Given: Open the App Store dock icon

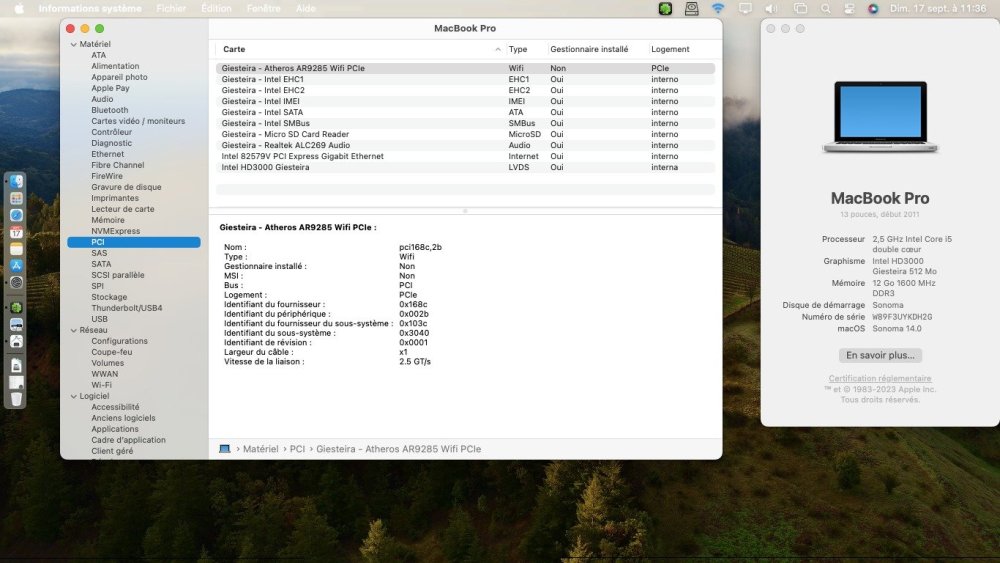Looking at the screenshot, I should tap(17, 265).
